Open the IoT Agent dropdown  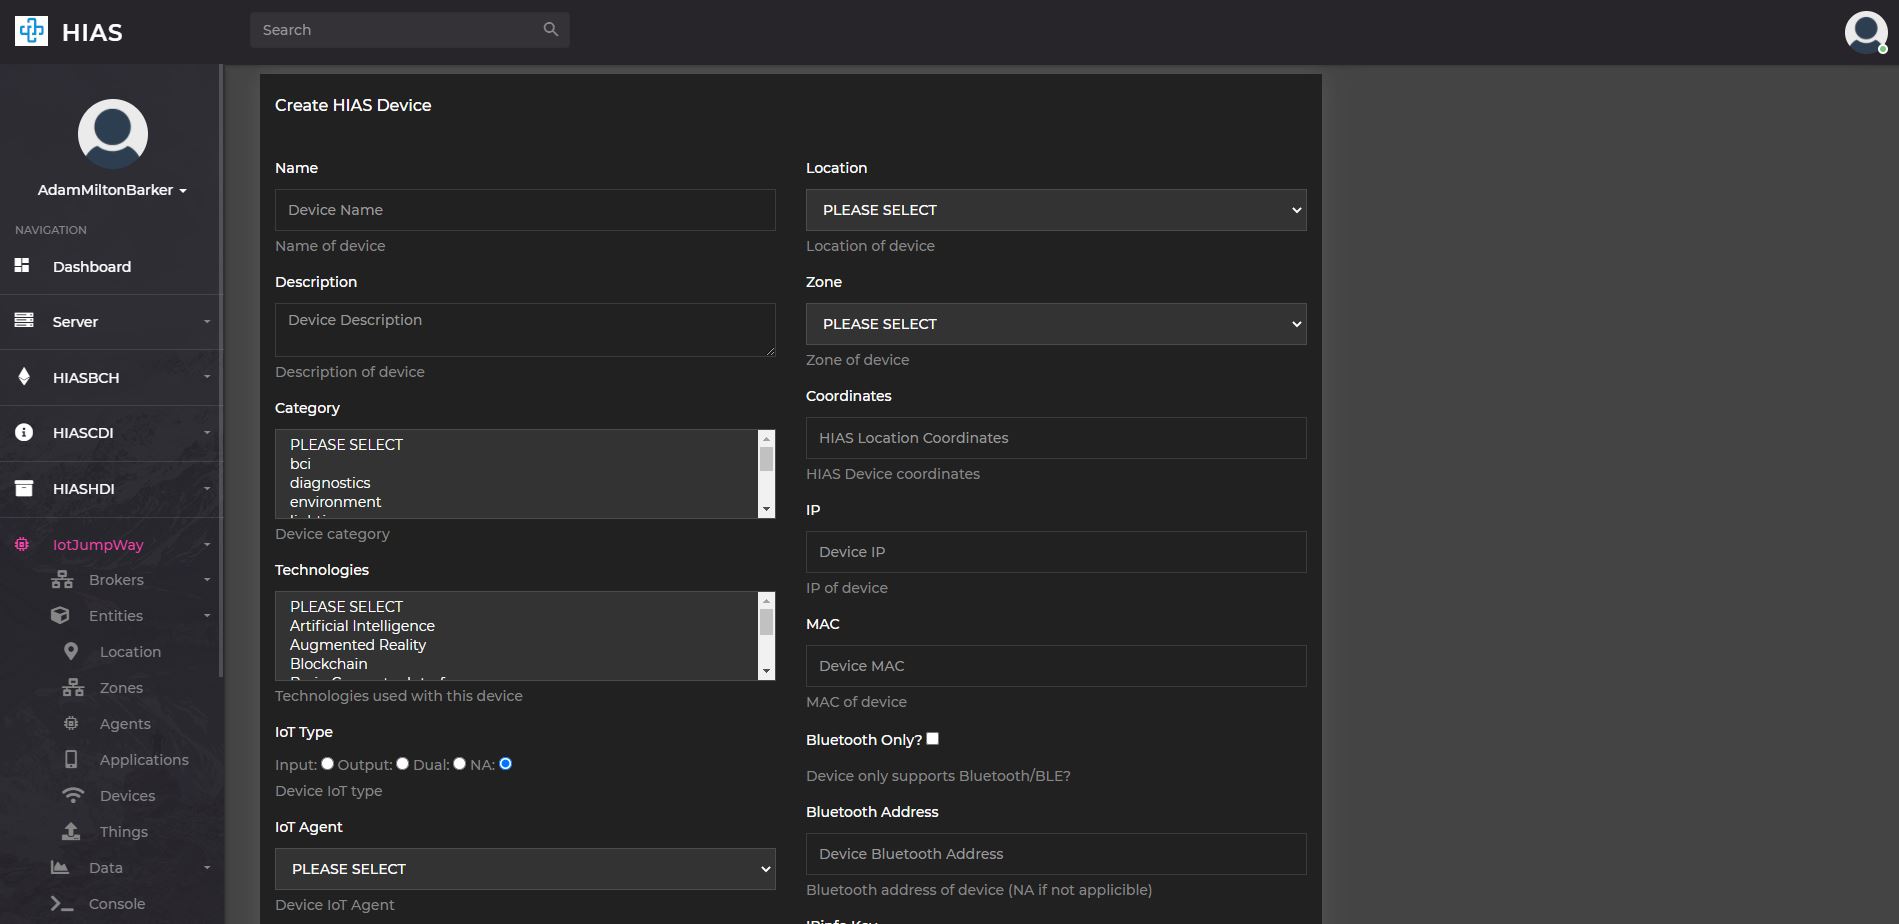click(525, 869)
